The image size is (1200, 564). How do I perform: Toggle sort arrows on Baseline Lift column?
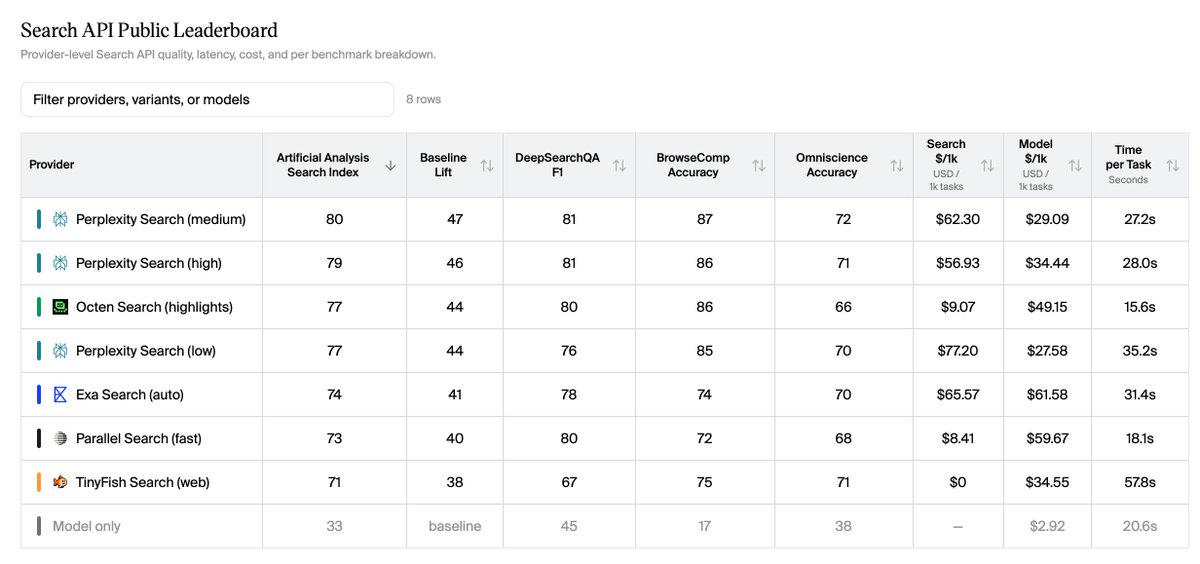tap(487, 165)
